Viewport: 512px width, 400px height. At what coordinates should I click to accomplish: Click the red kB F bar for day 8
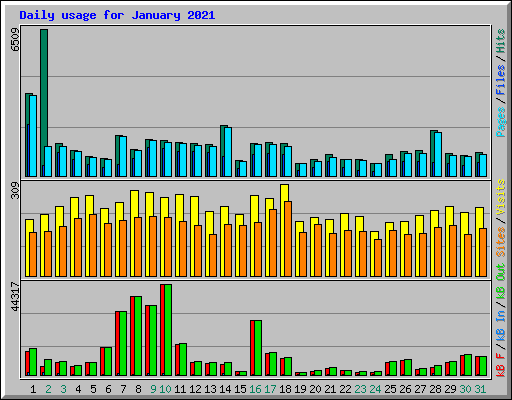pos(132,336)
